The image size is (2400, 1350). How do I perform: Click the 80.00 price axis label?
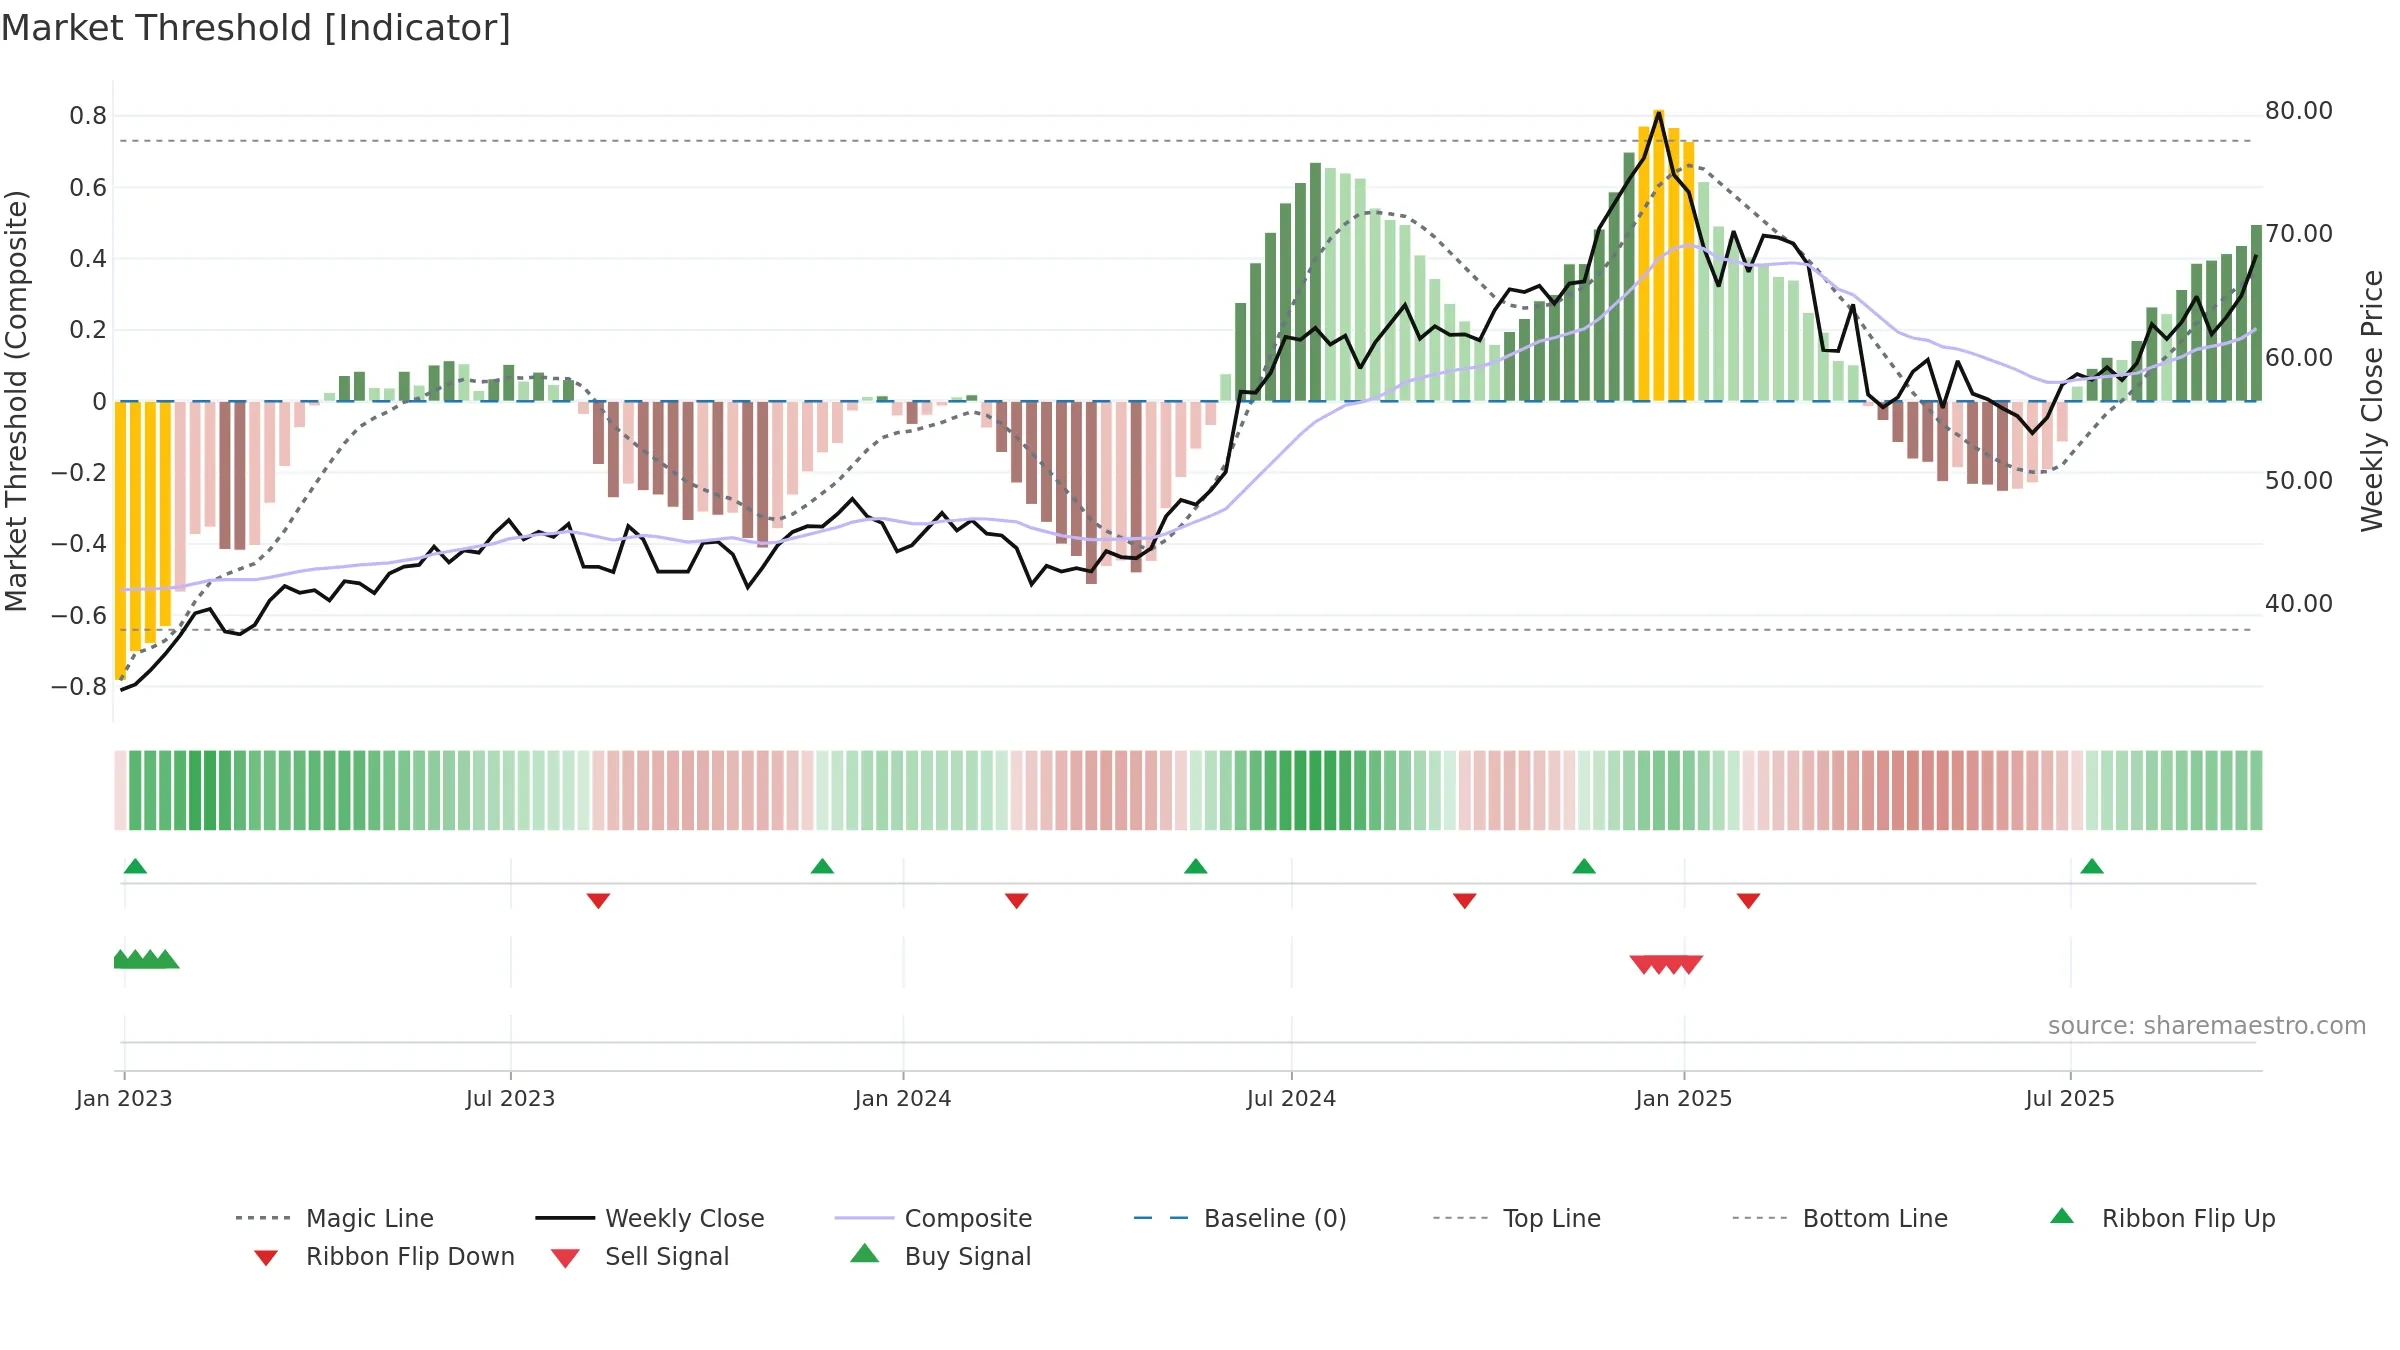tap(2299, 111)
